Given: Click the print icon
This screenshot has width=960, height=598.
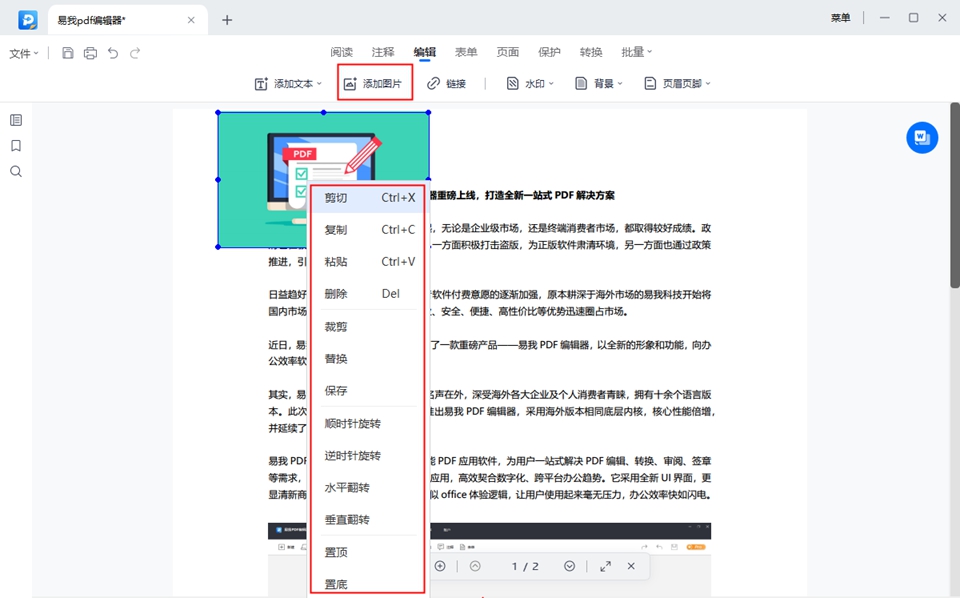Looking at the screenshot, I should pyautogui.click(x=91, y=53).
